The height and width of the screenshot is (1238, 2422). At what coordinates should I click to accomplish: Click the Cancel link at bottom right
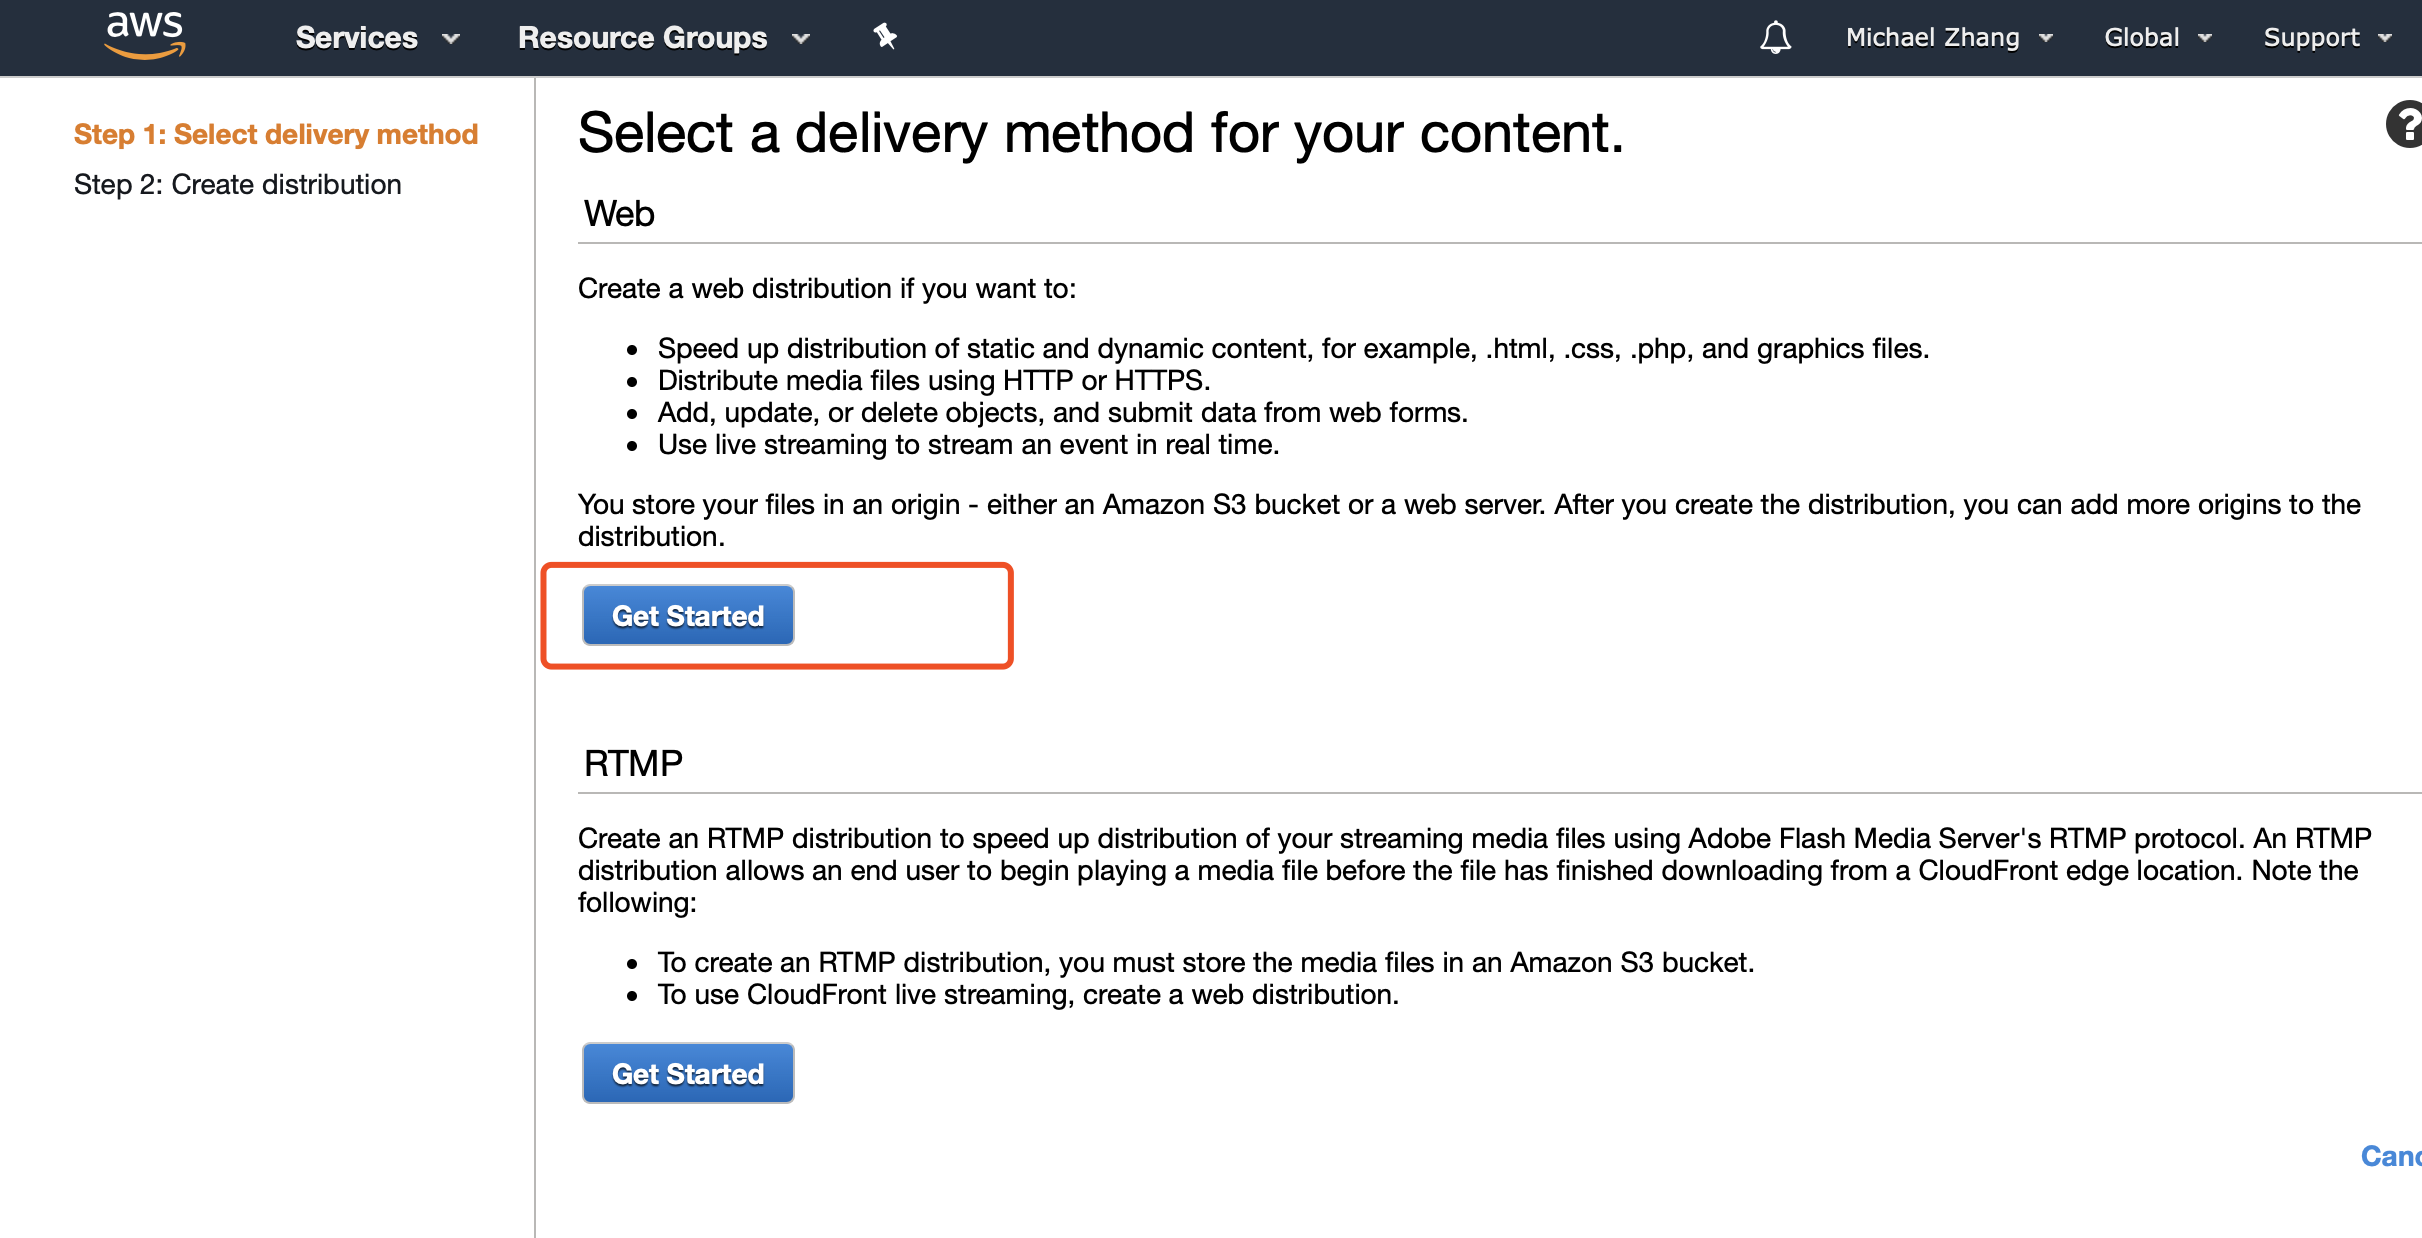point(2392,1156)
